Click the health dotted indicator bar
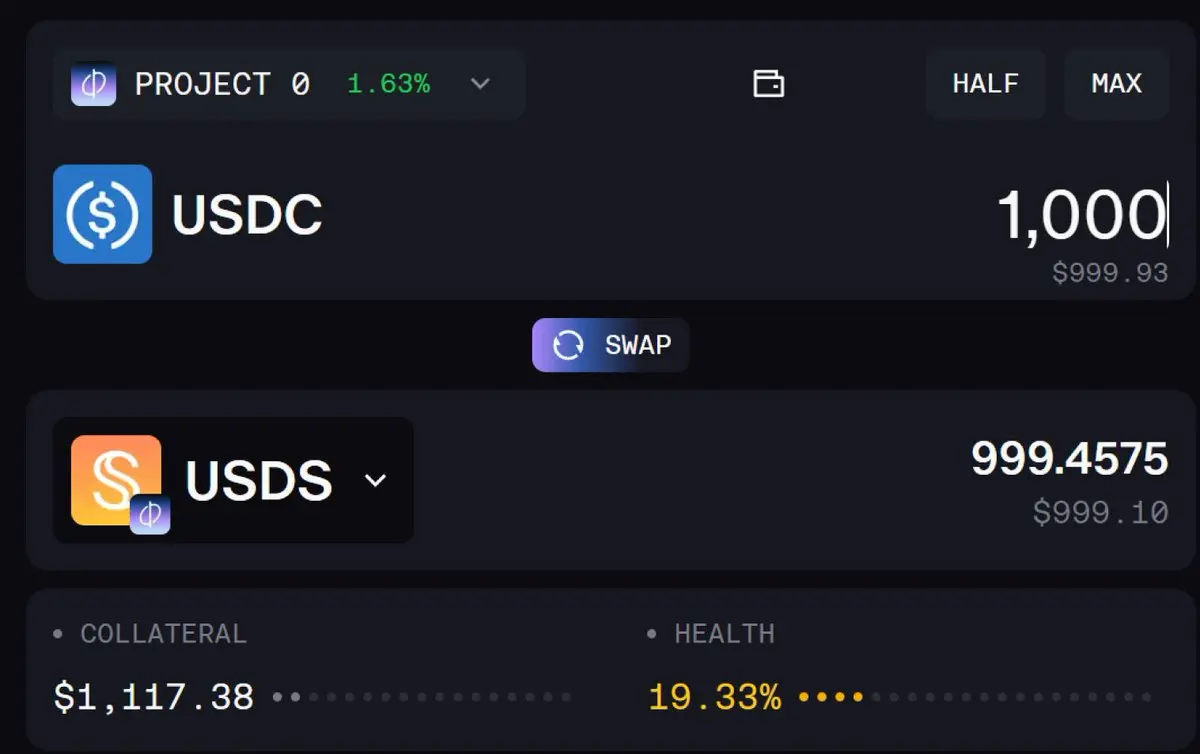Image resolution: width=1200 pixels, height=754 pixels. click(x=976, y=697)
